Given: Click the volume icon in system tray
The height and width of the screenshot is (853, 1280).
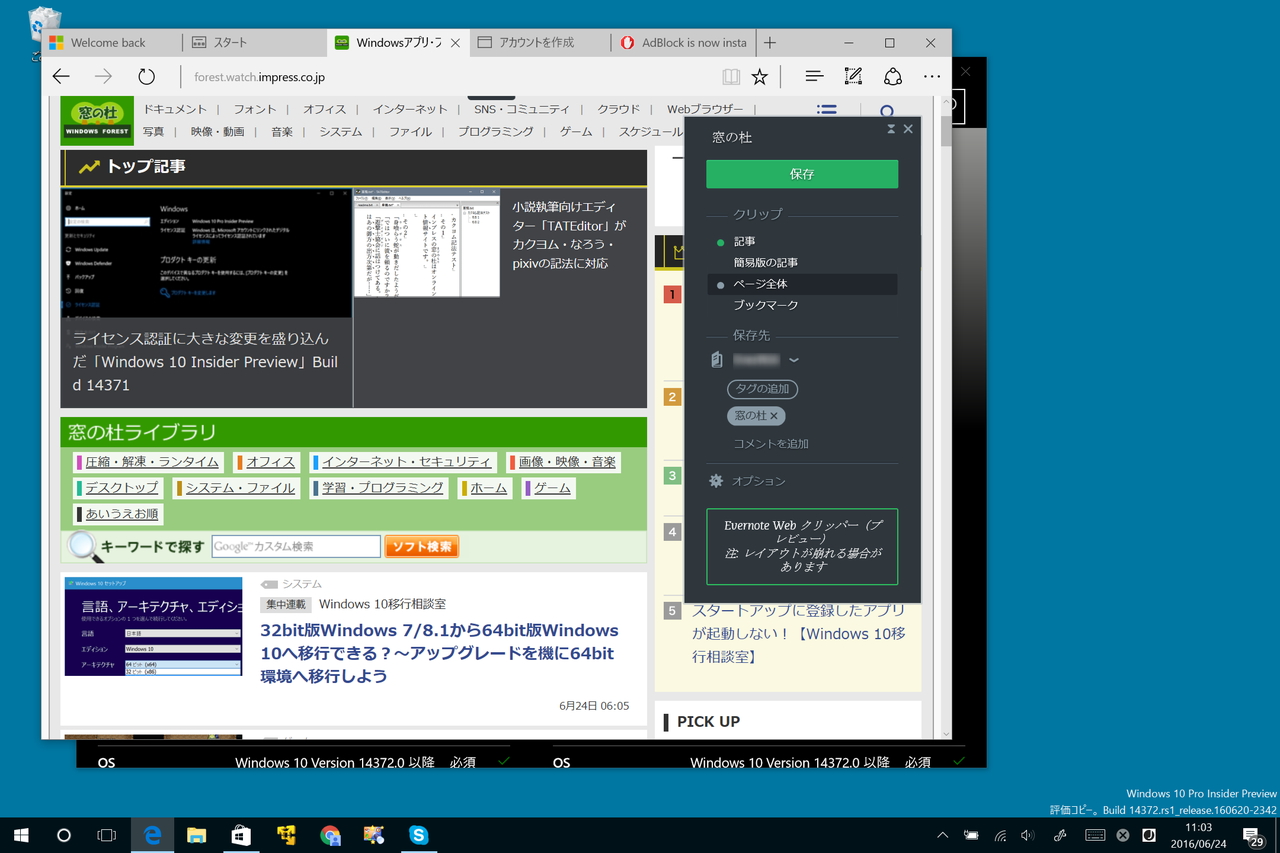Looking at the screenshot, I should pyautogui.click(x=1027, y=835).
